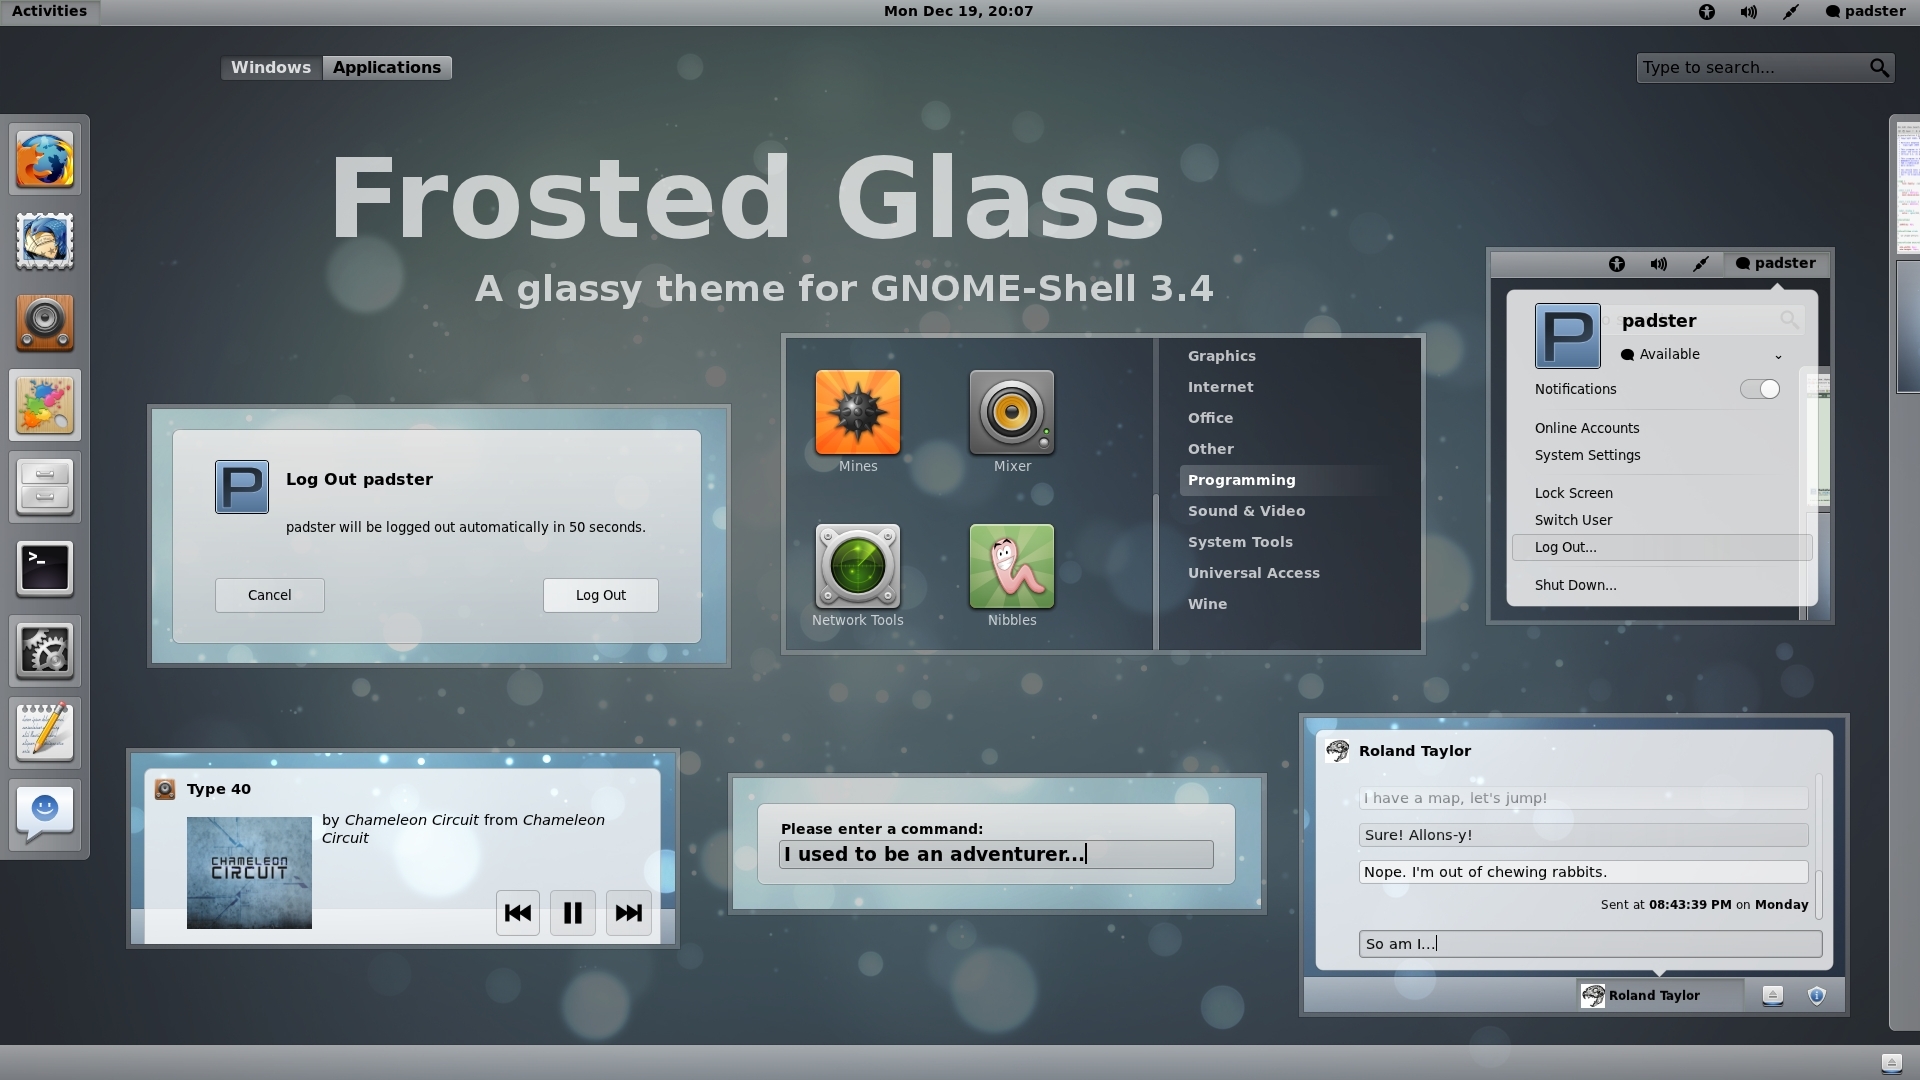Click Cancel in the log out dialog
Screen dimensions: 1920x1080
(270, 595)
